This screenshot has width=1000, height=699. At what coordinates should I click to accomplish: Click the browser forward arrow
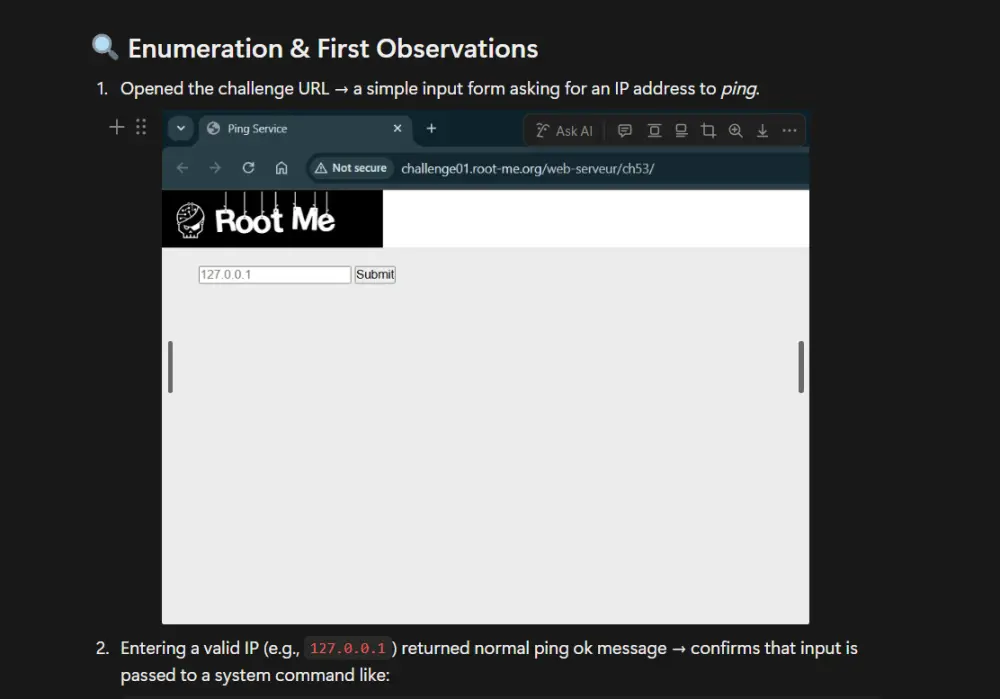pos(215,168)
